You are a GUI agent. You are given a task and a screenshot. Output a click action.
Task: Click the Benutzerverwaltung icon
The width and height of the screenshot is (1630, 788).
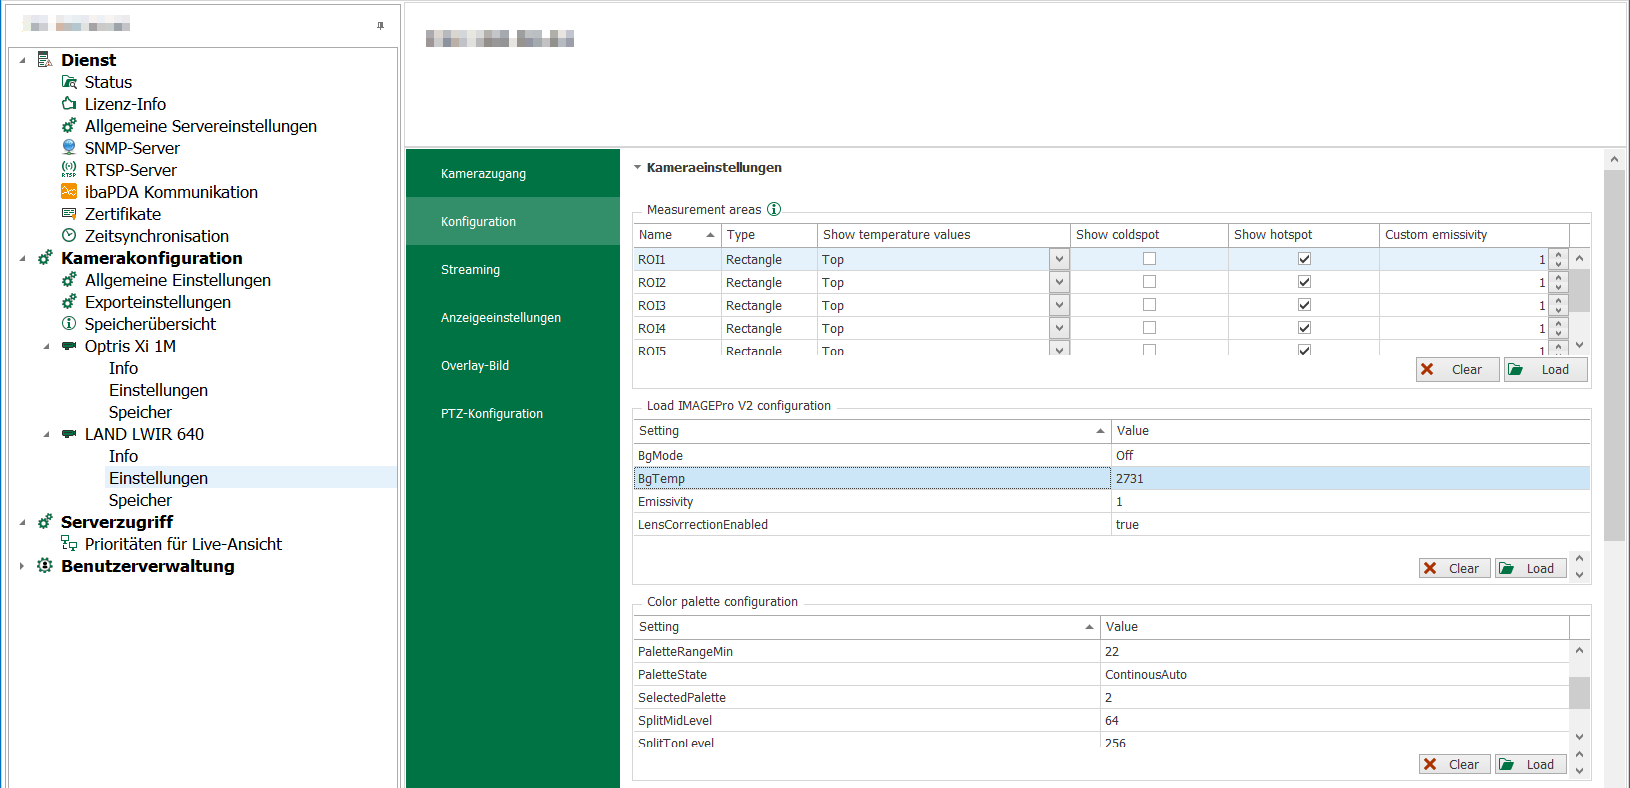[45, 566]
